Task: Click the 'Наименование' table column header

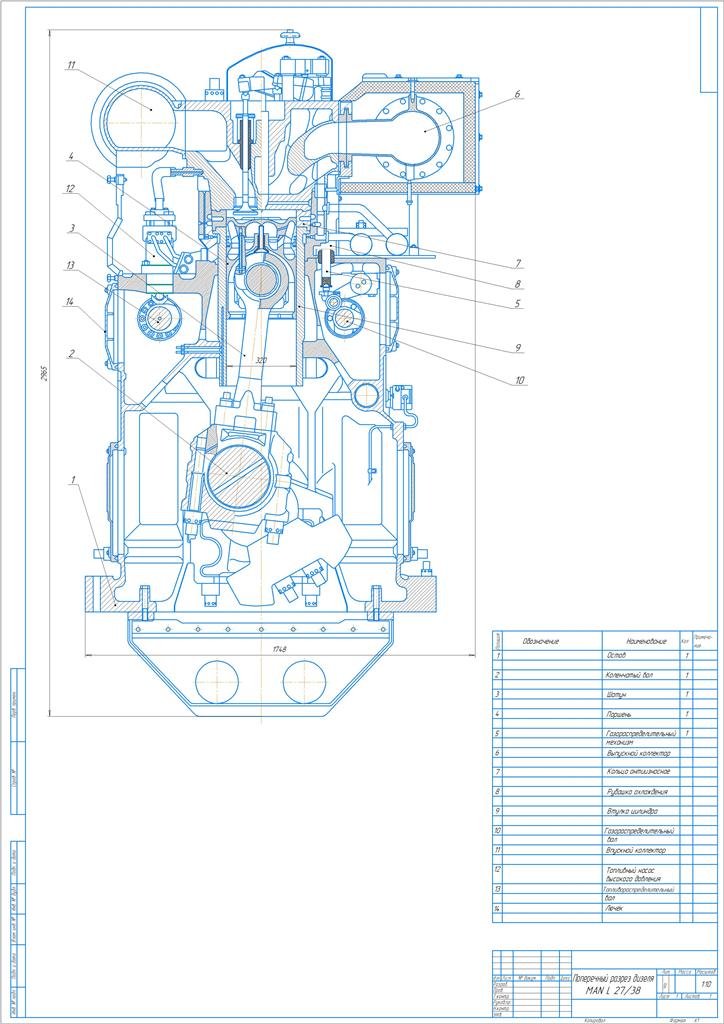Action: (647, 641)
